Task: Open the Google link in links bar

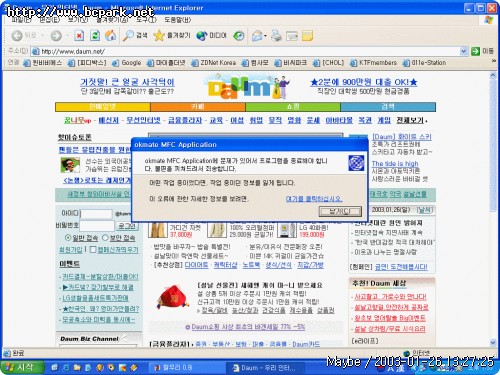Action: coord(127,63)
